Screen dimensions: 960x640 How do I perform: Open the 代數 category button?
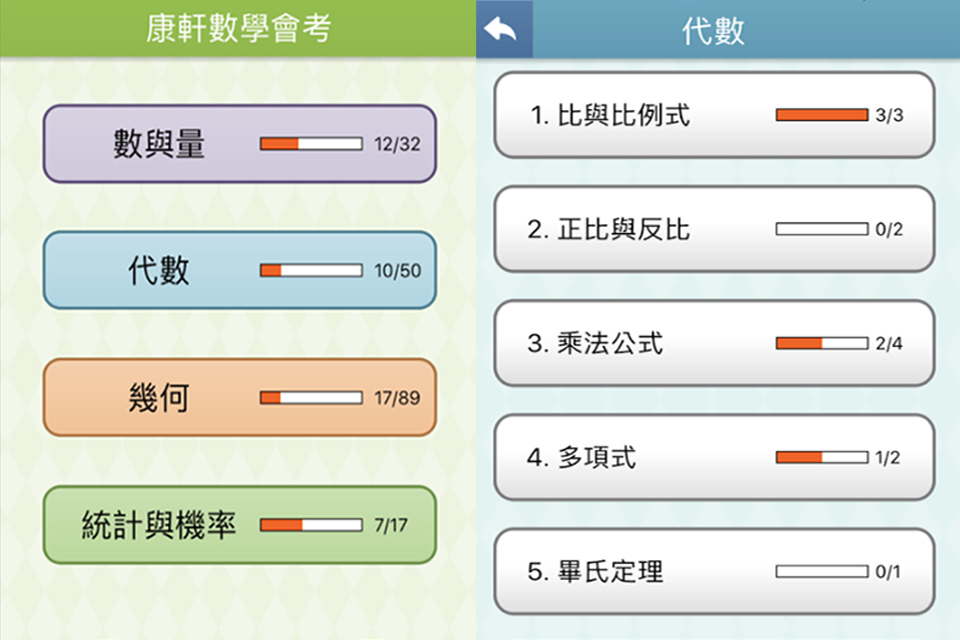click(x=239, y=270)
